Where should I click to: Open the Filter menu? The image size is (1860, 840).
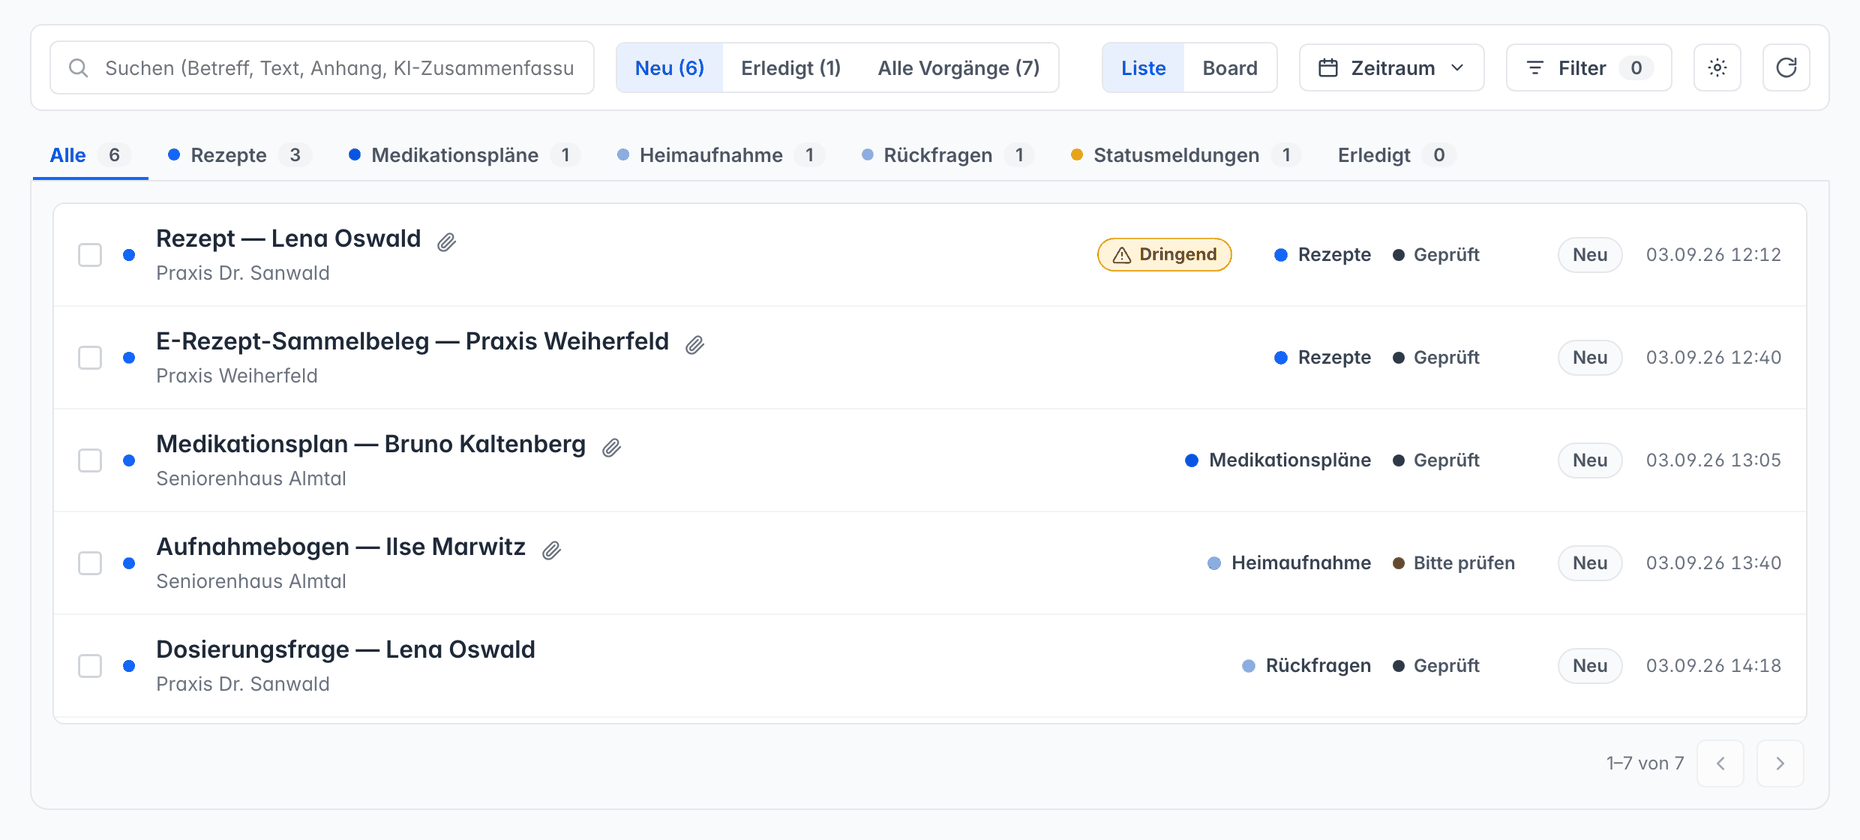tap(1589, 68)
